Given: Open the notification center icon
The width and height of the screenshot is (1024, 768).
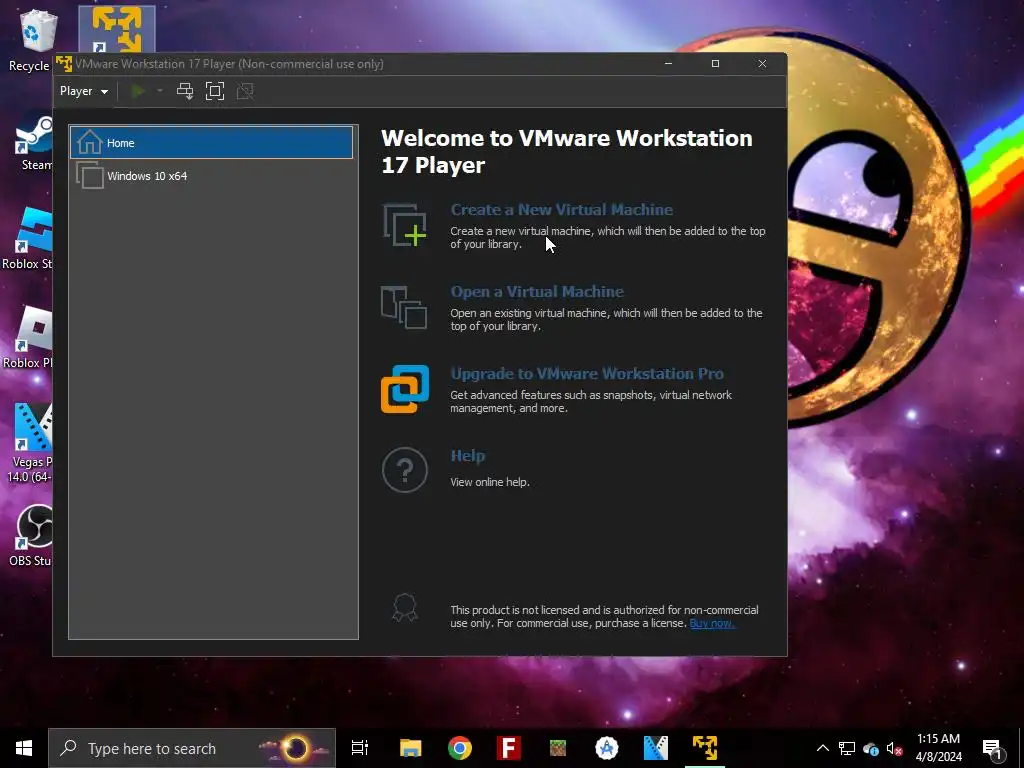Looking at the screenshot, I should click(992, 750).
